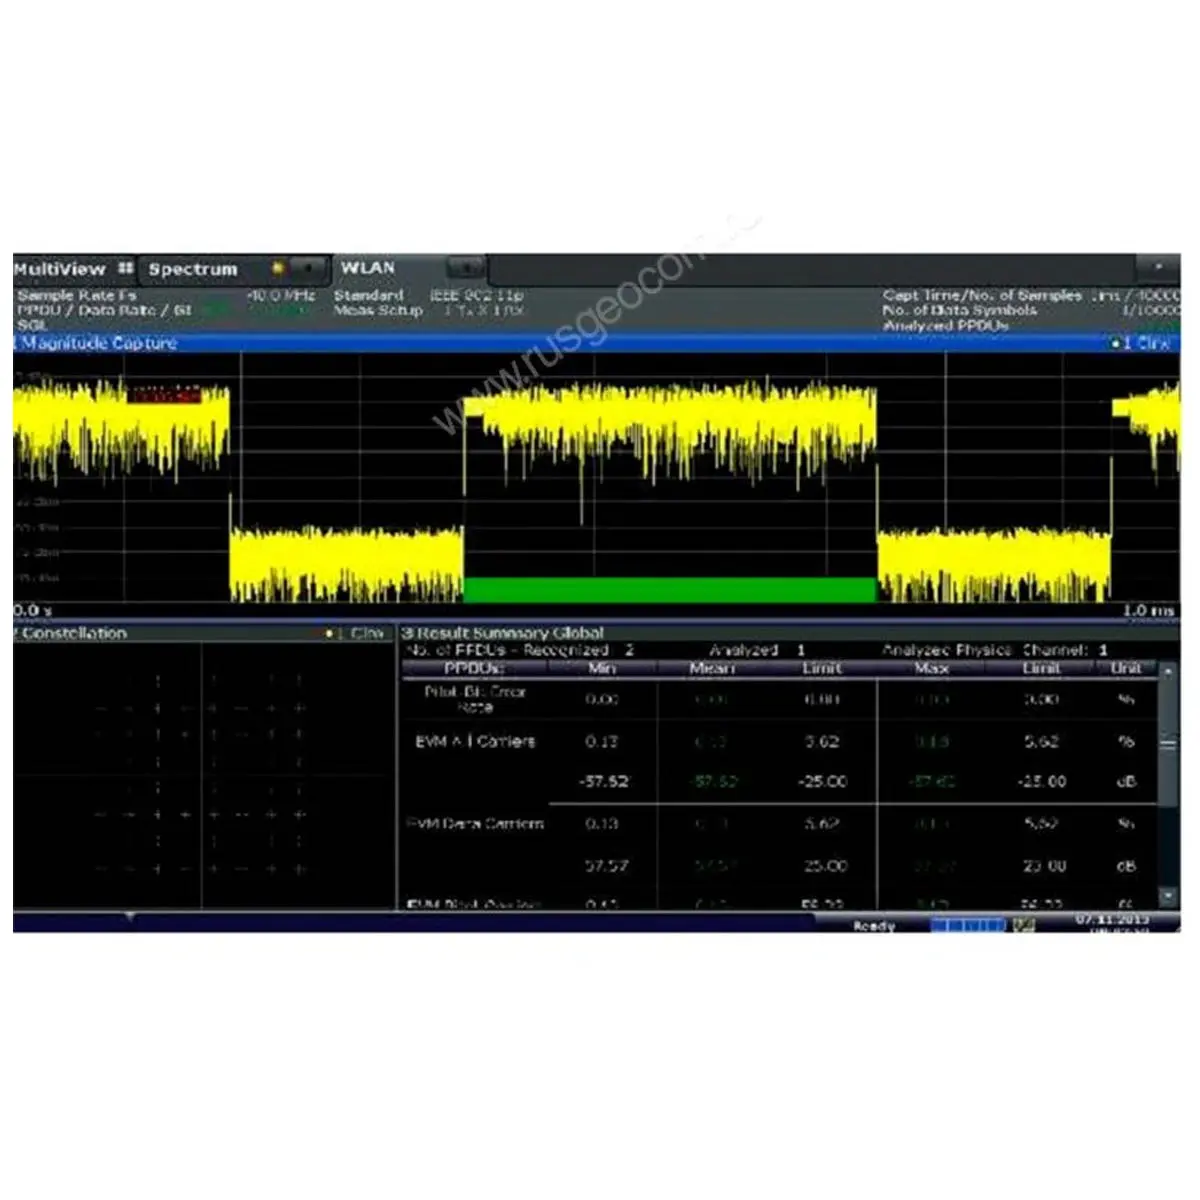
Task: Click the small button beside the WLAN tab
Action: tap(465, 268)
